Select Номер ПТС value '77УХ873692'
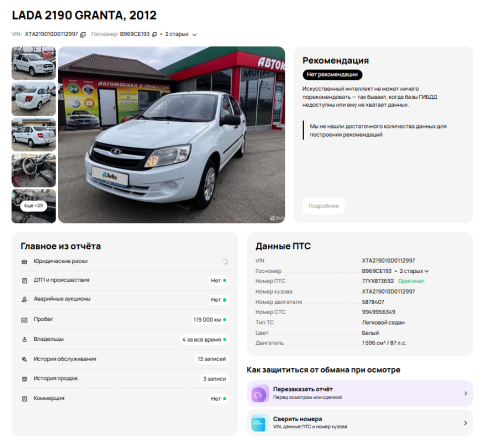 378,281
